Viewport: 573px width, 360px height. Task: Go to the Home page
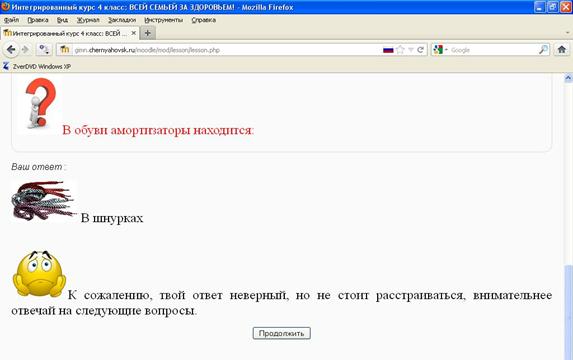(562, 49)
